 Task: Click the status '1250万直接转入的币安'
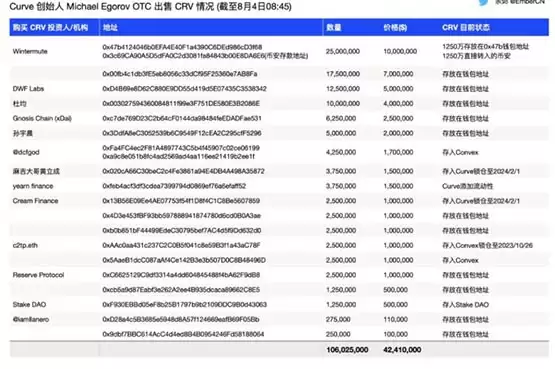point(476,56)
